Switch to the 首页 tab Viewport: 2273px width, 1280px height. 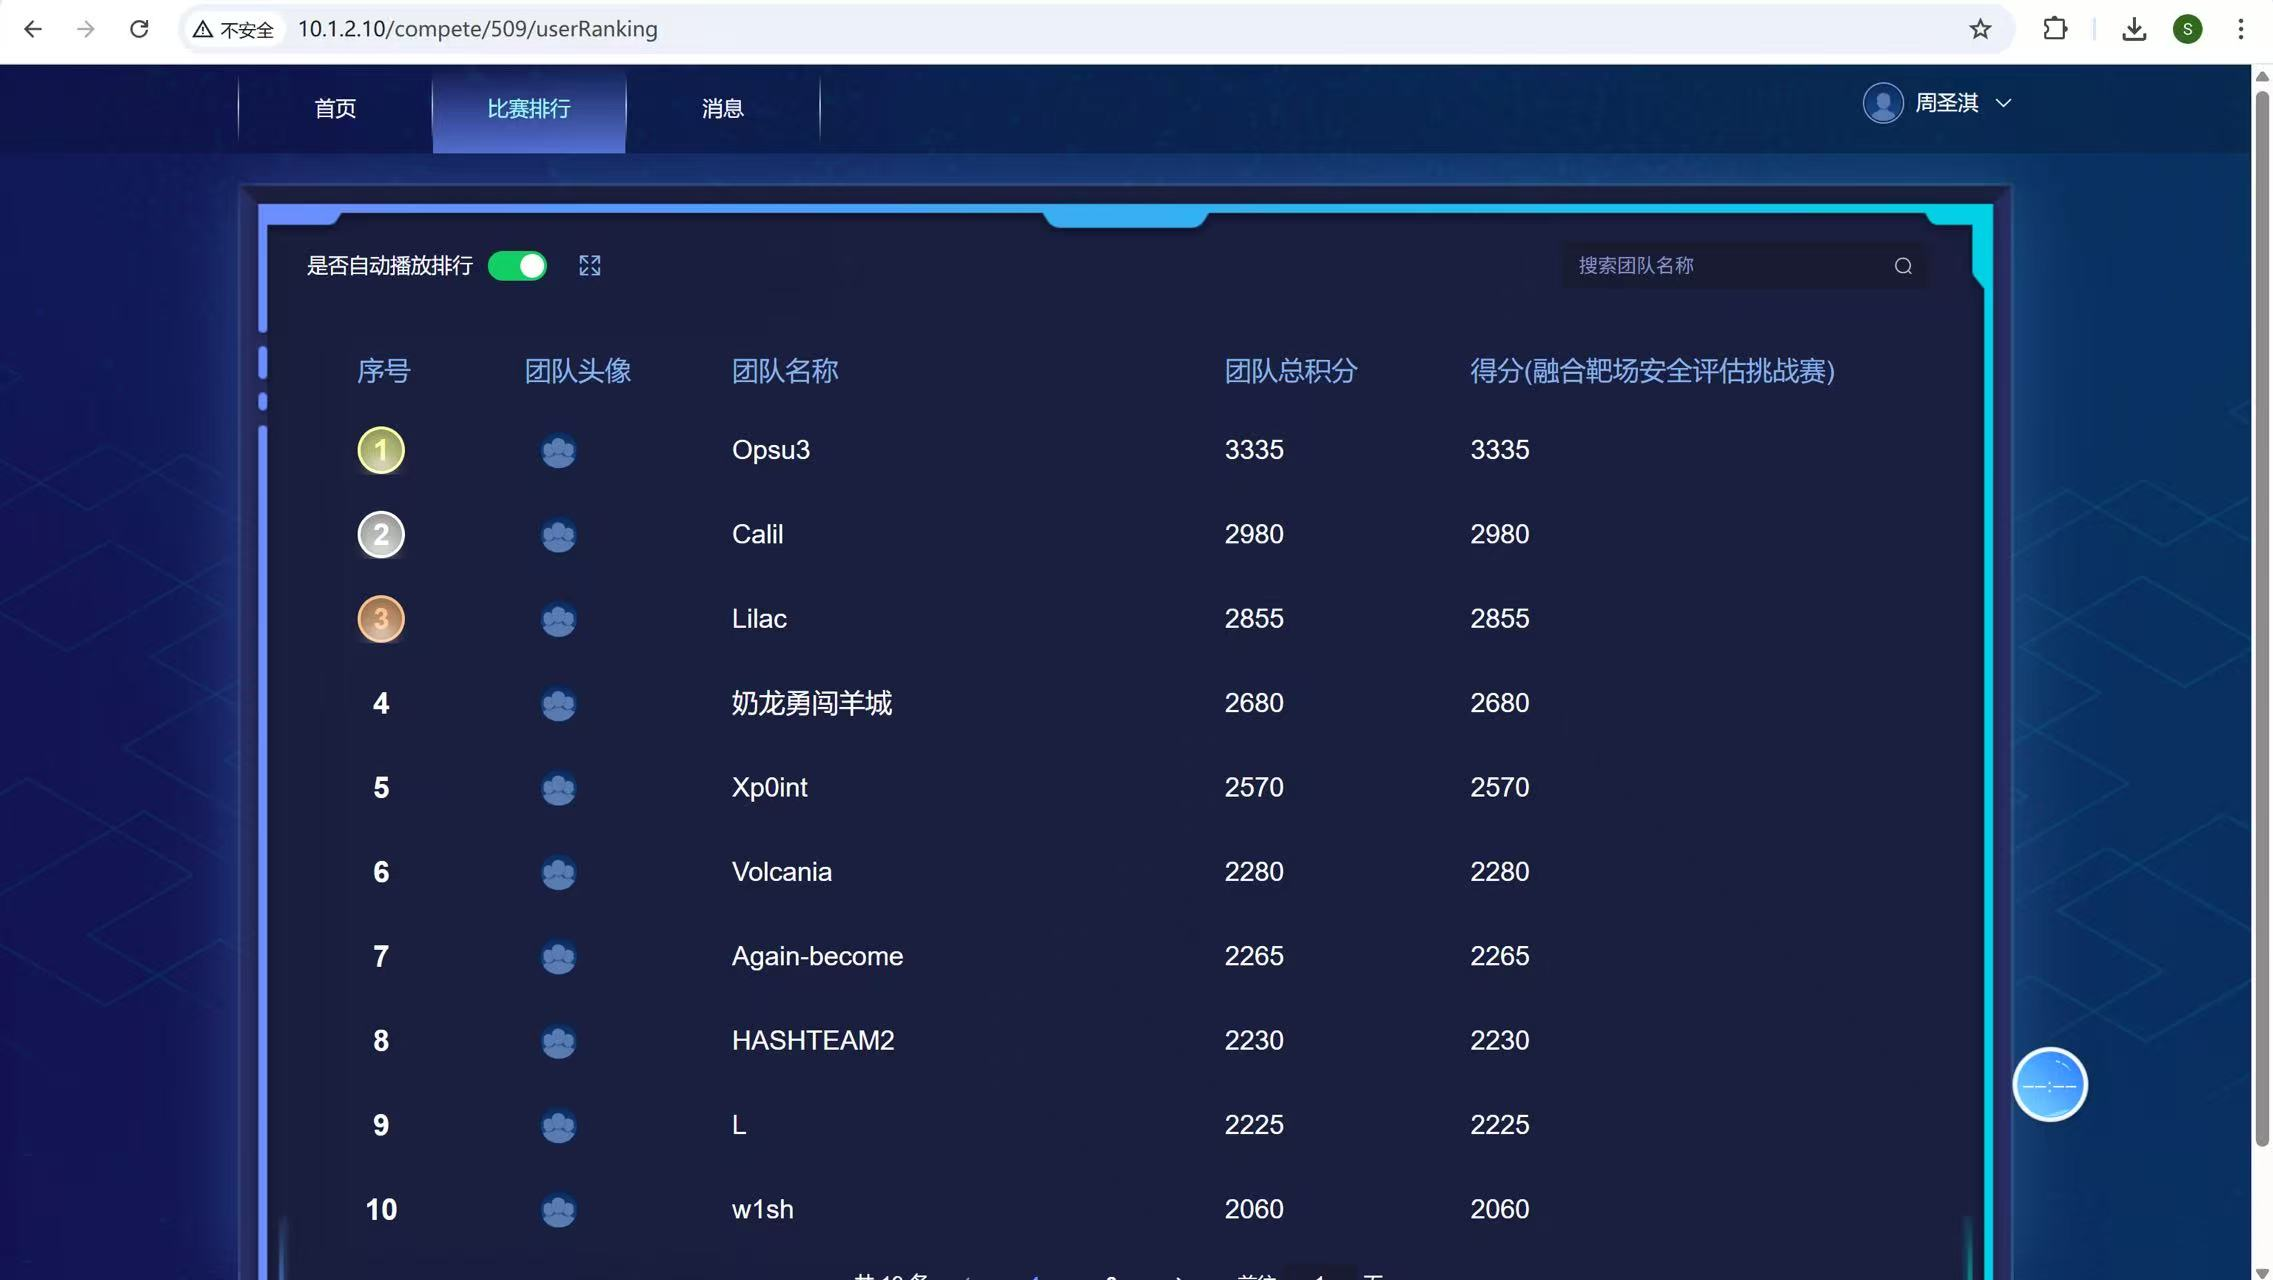[x=335, y=109]
